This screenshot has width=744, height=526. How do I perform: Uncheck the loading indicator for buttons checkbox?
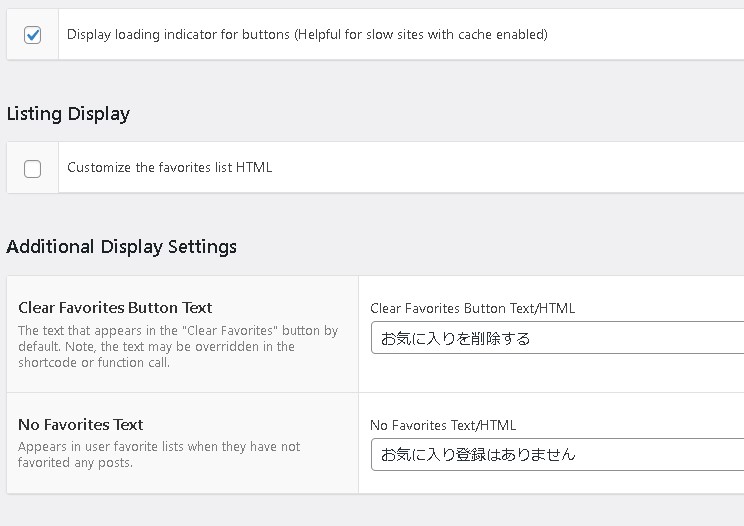[x=33, y=35]
